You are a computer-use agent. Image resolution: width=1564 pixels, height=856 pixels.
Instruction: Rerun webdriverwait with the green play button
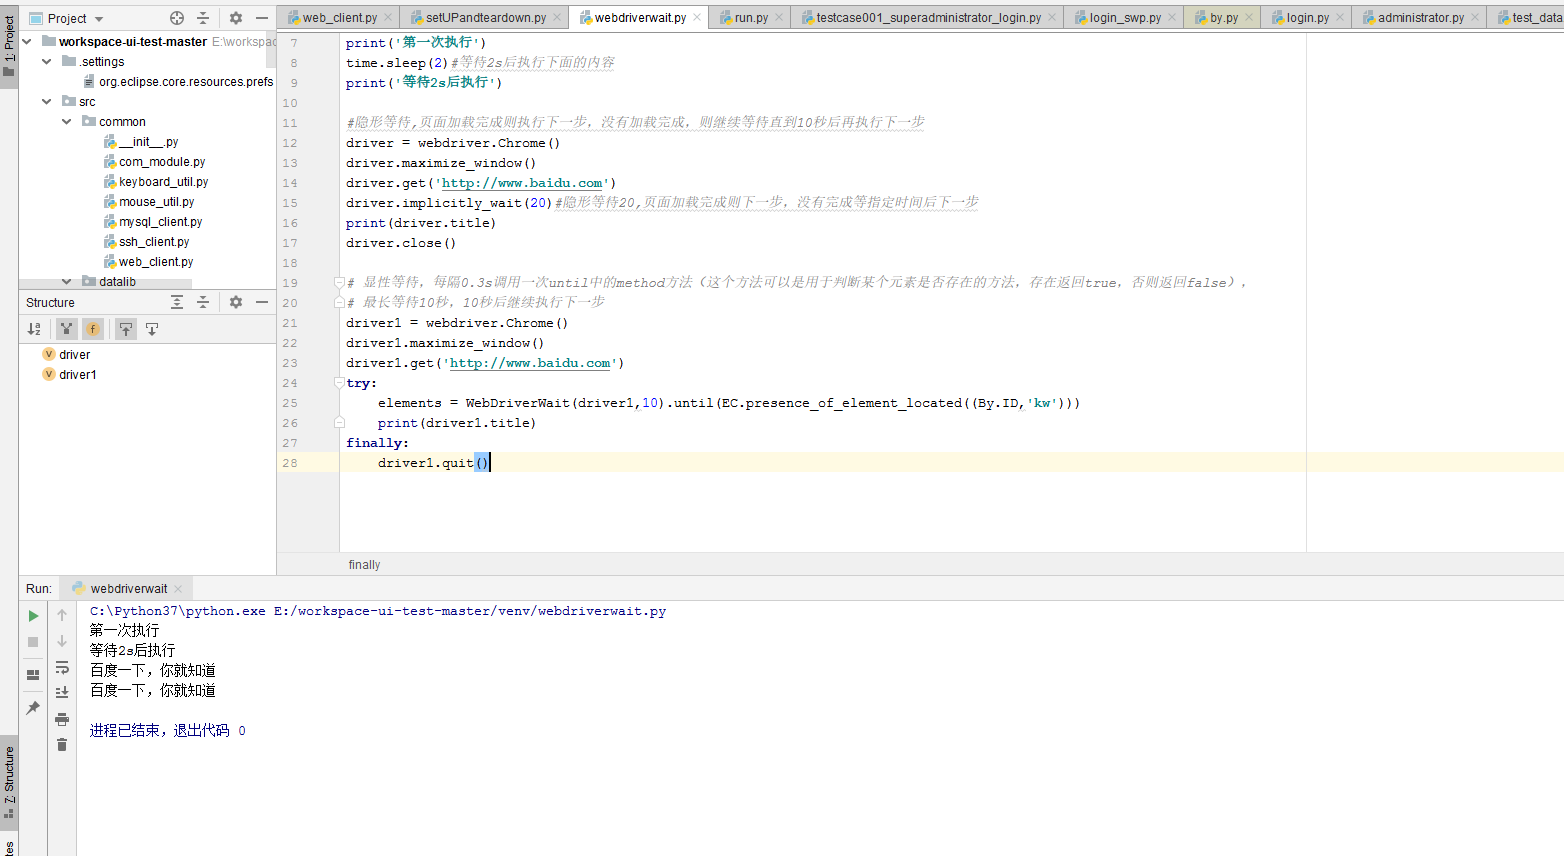tap(33, 616)
